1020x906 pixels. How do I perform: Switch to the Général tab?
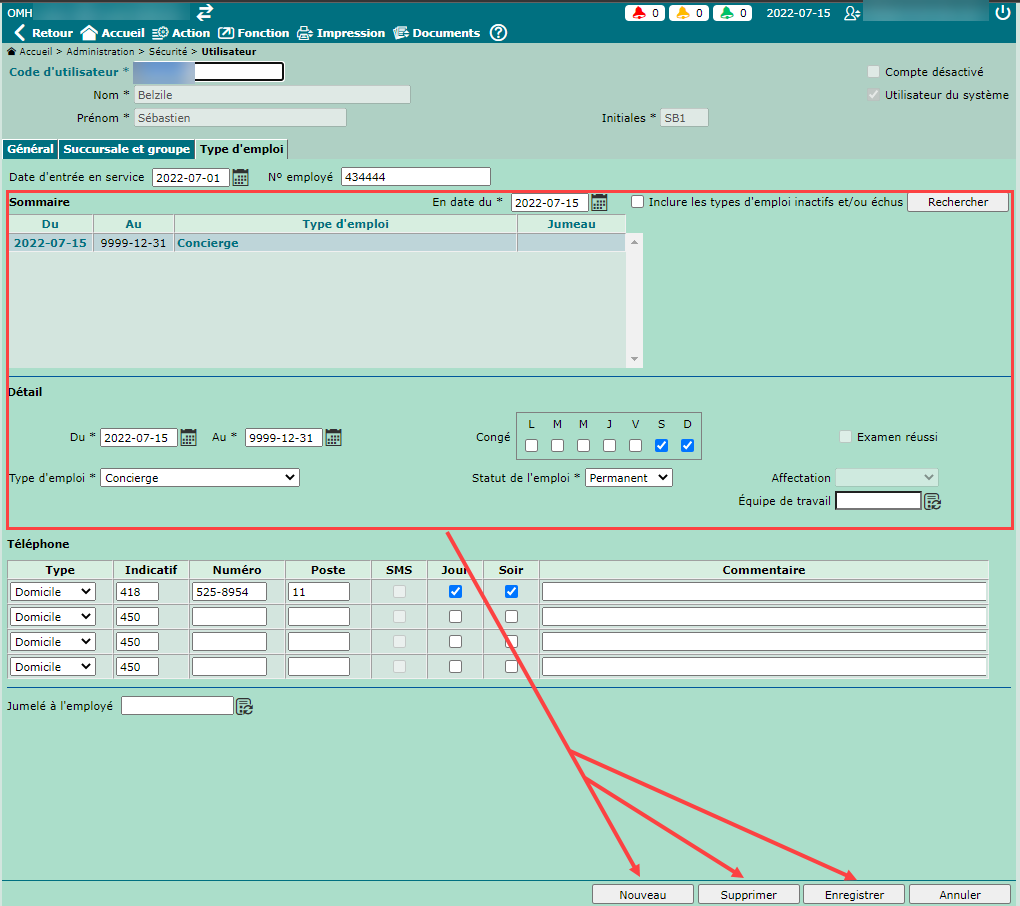pyautogui.click(x=30, y=149)
